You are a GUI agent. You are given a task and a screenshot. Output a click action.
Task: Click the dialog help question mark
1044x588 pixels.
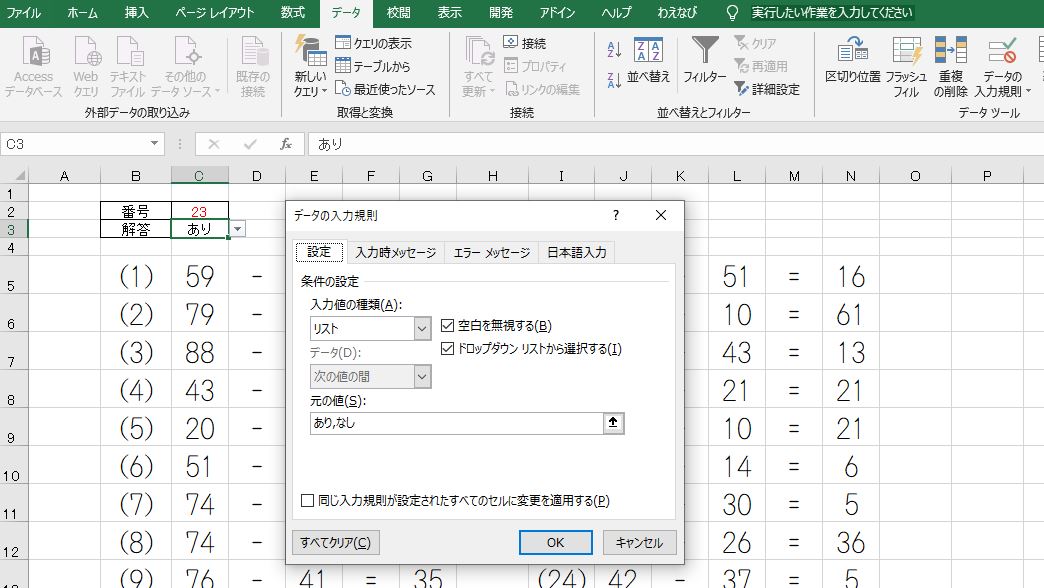tap(616, 215)
